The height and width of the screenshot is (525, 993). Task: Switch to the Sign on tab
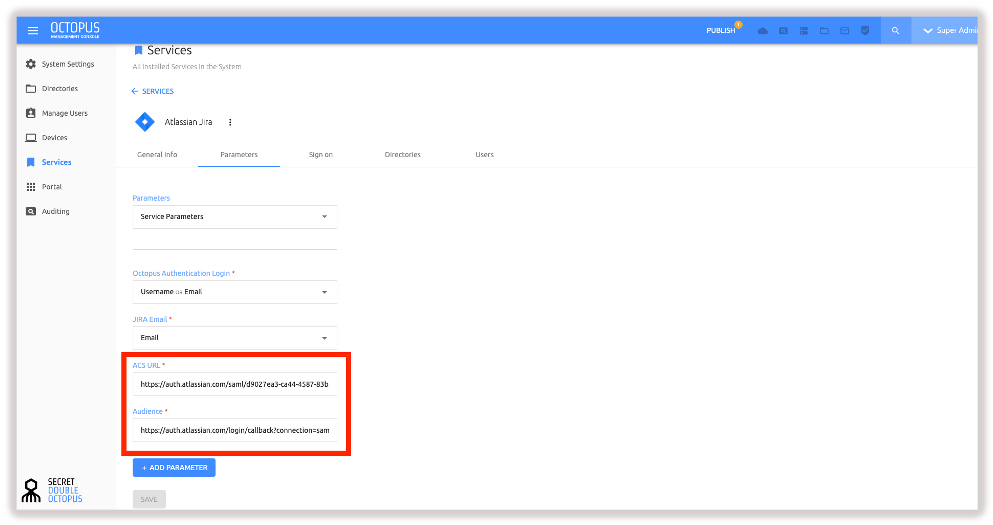click(x=320, y=155)
